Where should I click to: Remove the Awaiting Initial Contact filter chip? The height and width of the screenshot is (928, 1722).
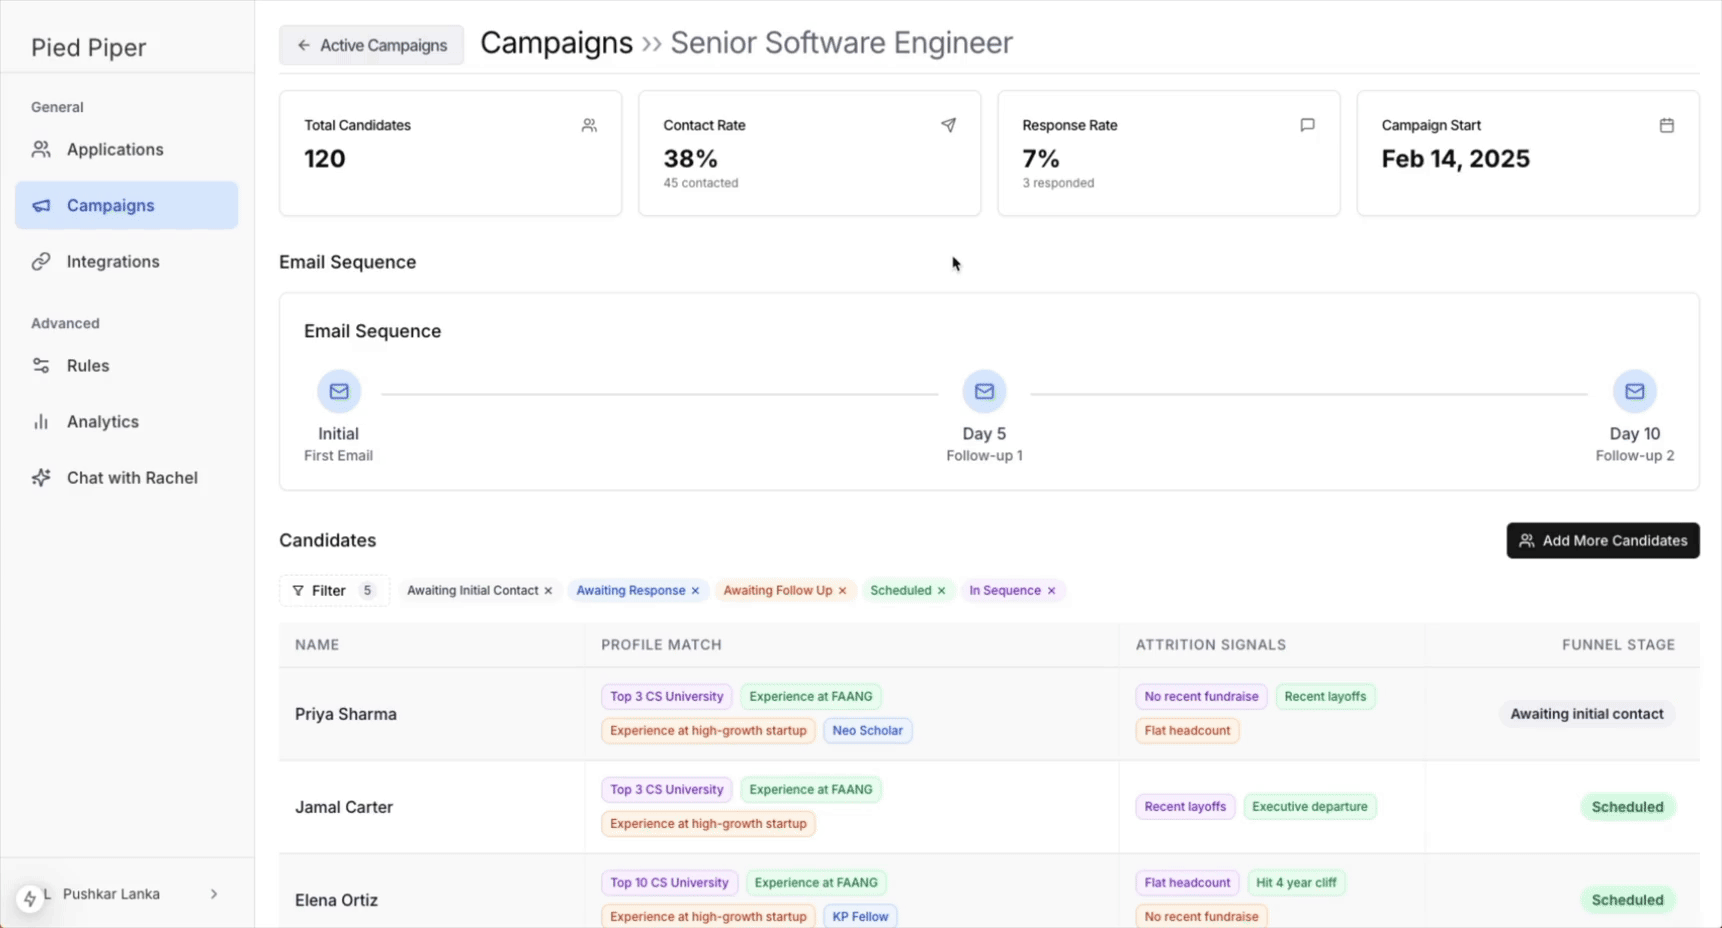(548, 591)
